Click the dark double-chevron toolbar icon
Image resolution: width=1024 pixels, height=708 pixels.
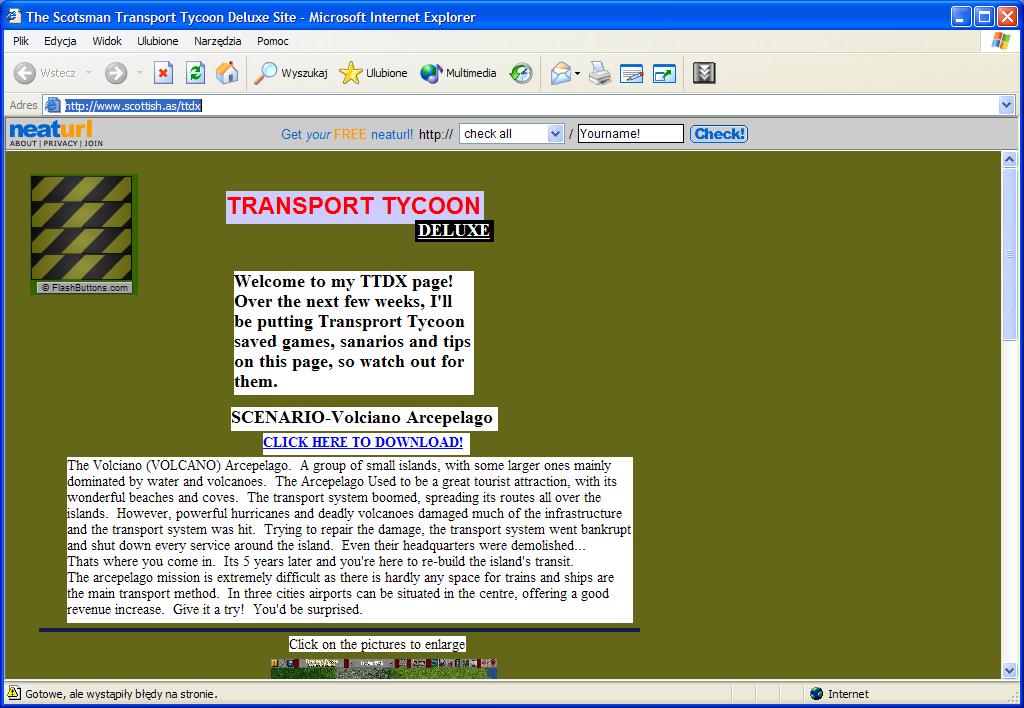pos(704,73)
